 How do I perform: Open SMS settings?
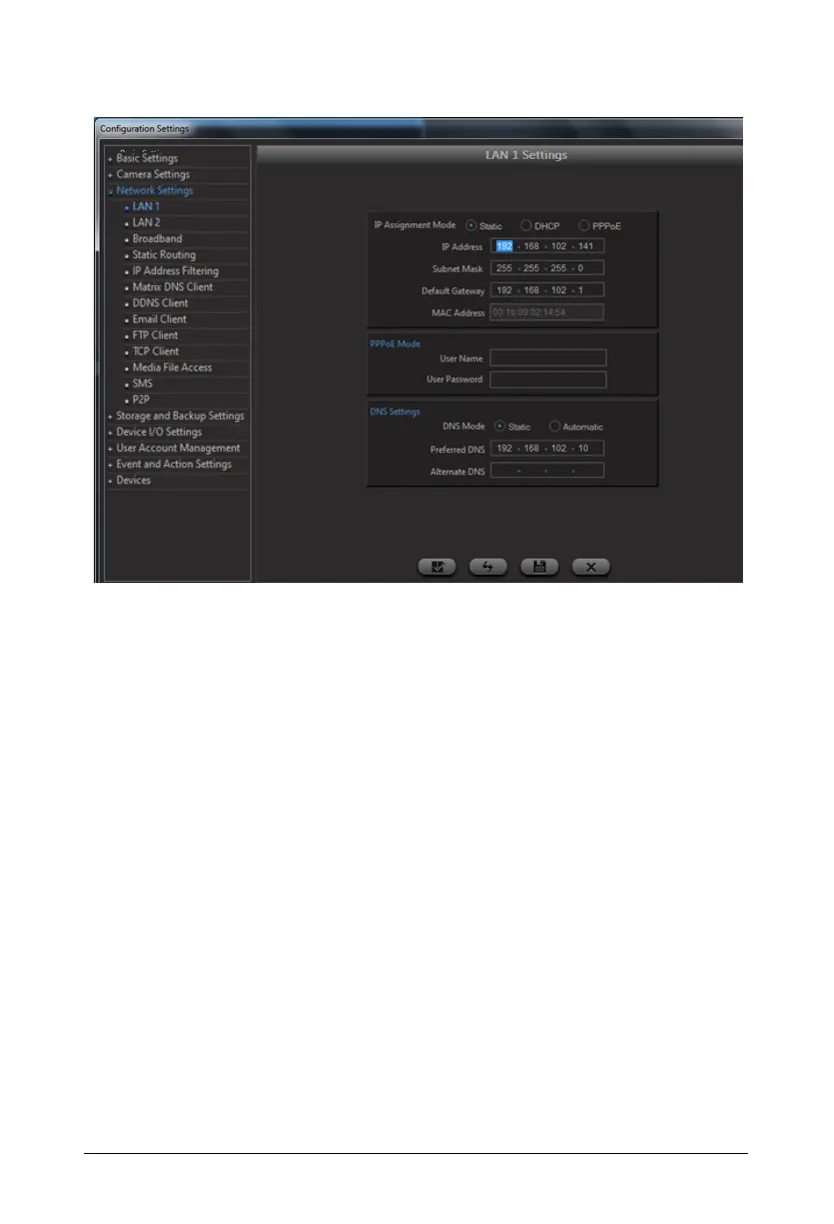pyautogui.click(x=142, y=383)
